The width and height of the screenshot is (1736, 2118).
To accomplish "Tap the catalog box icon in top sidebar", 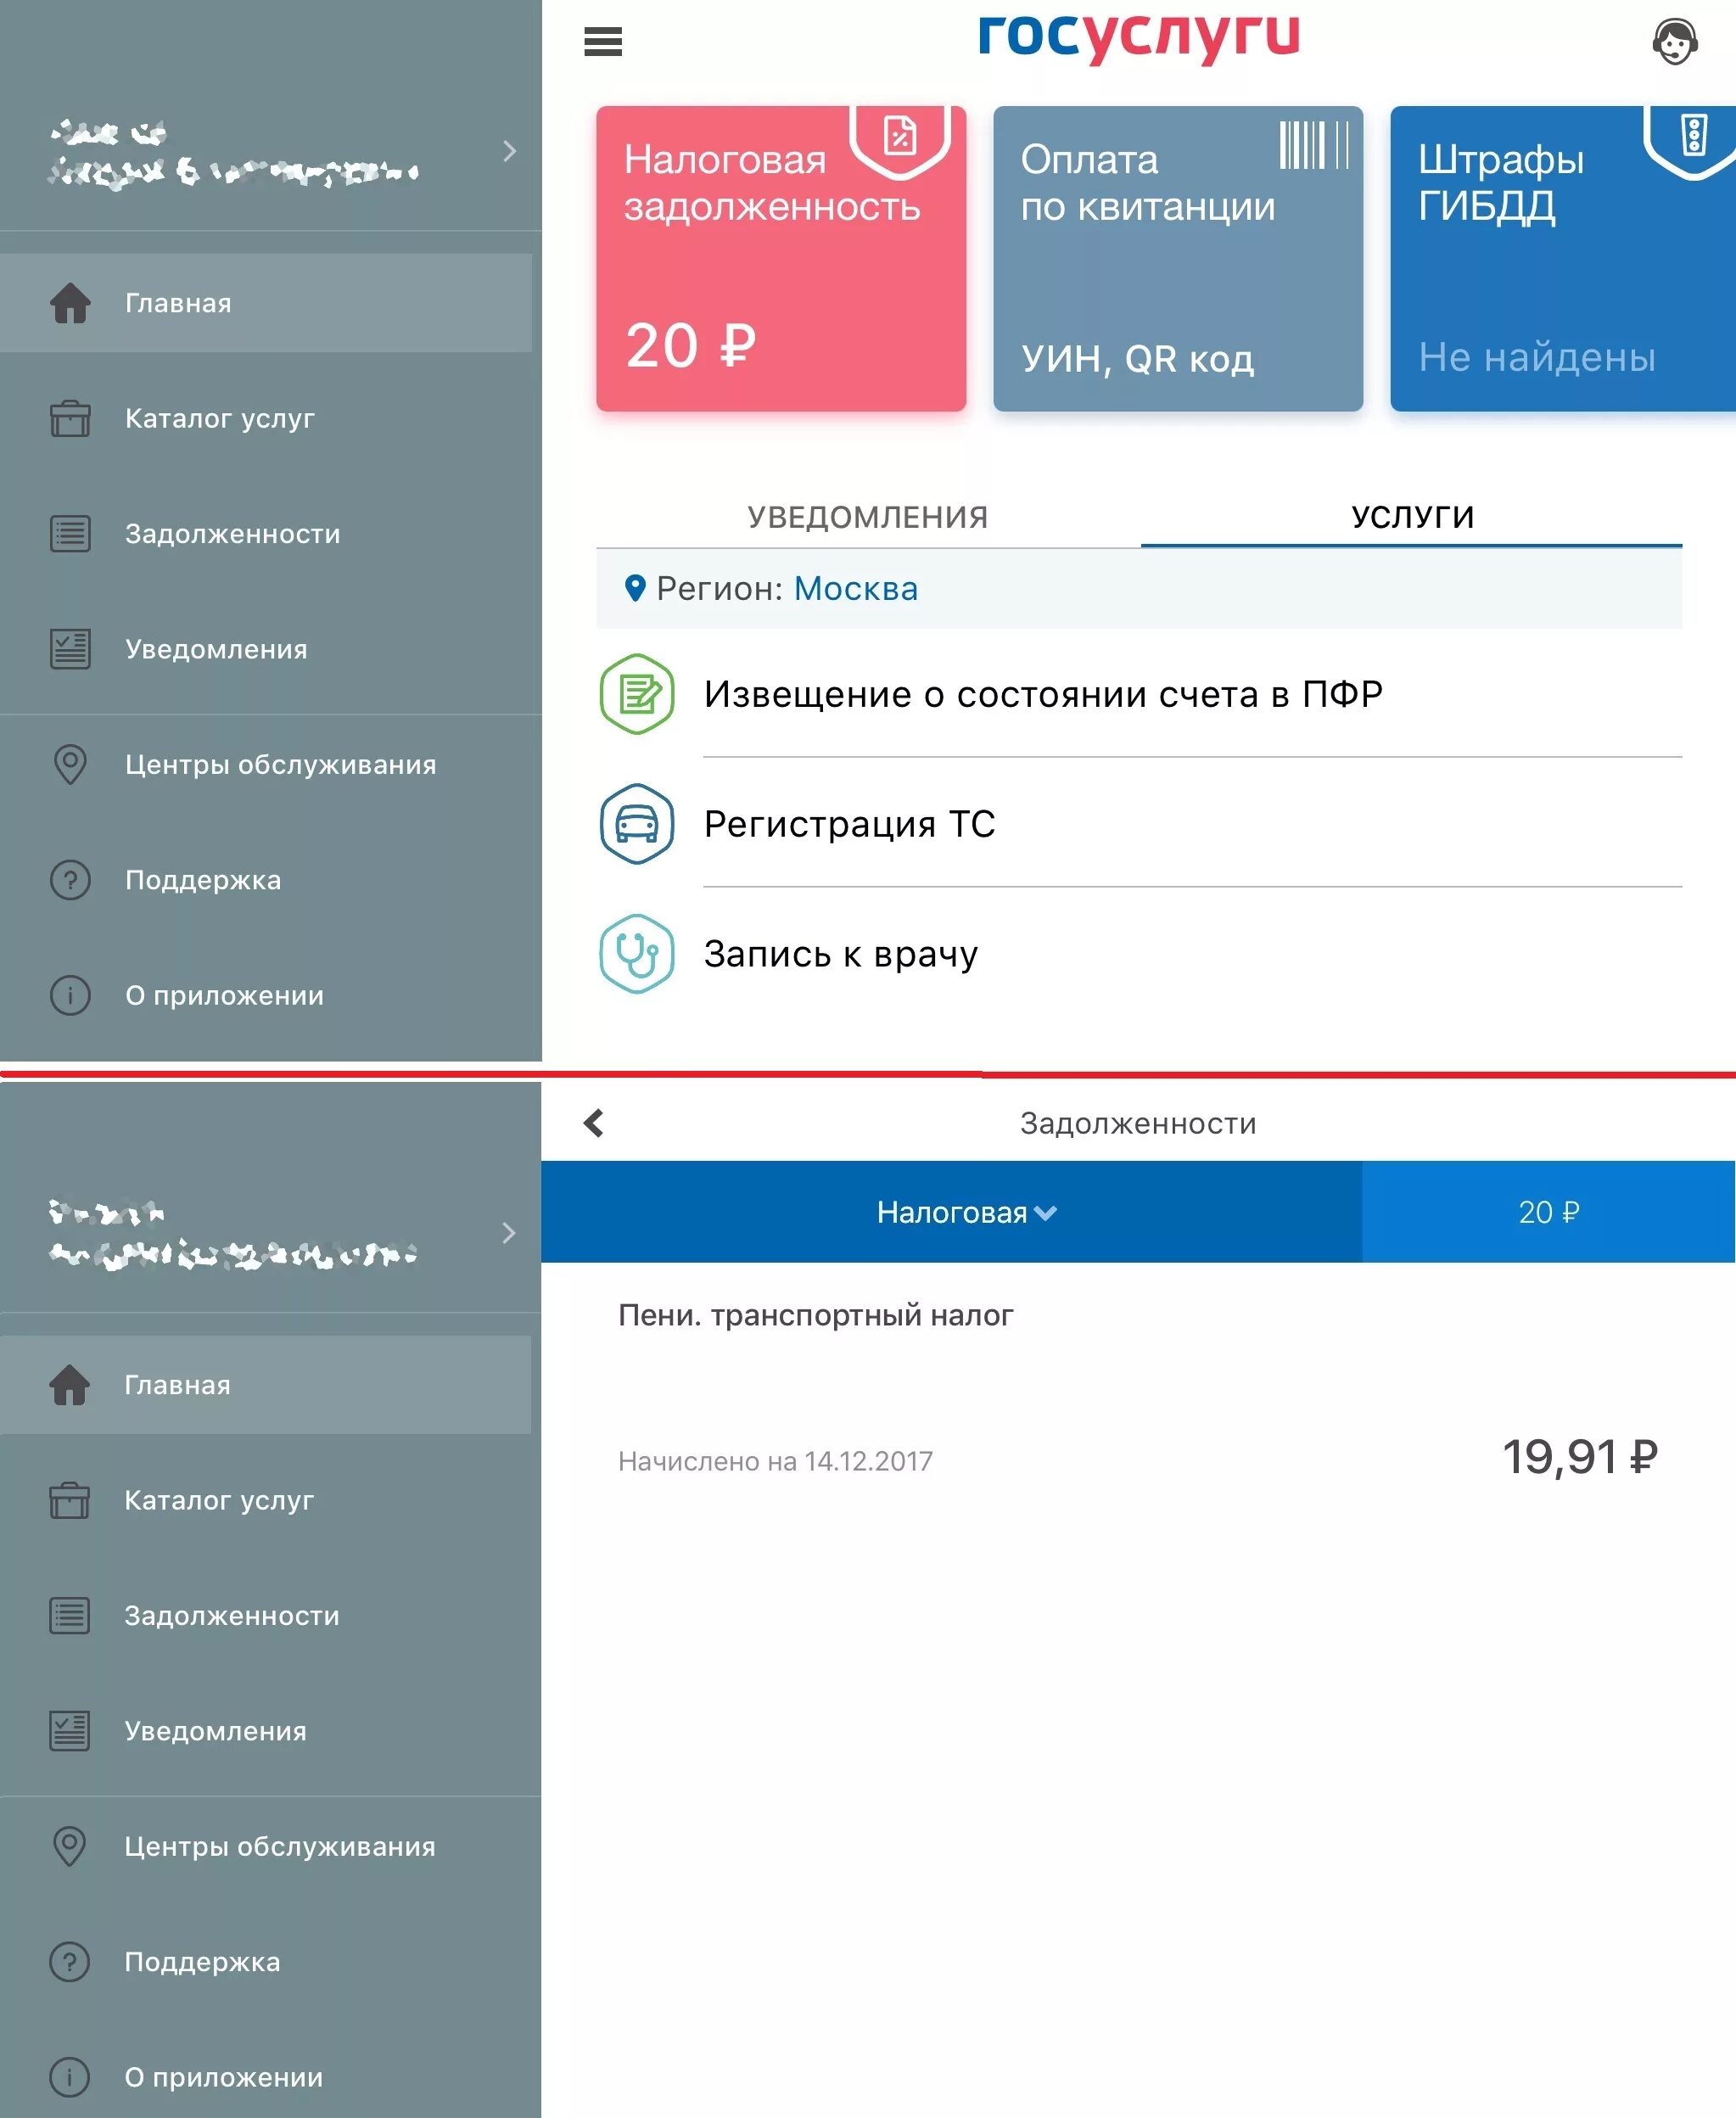I will (x=70, y=418).
